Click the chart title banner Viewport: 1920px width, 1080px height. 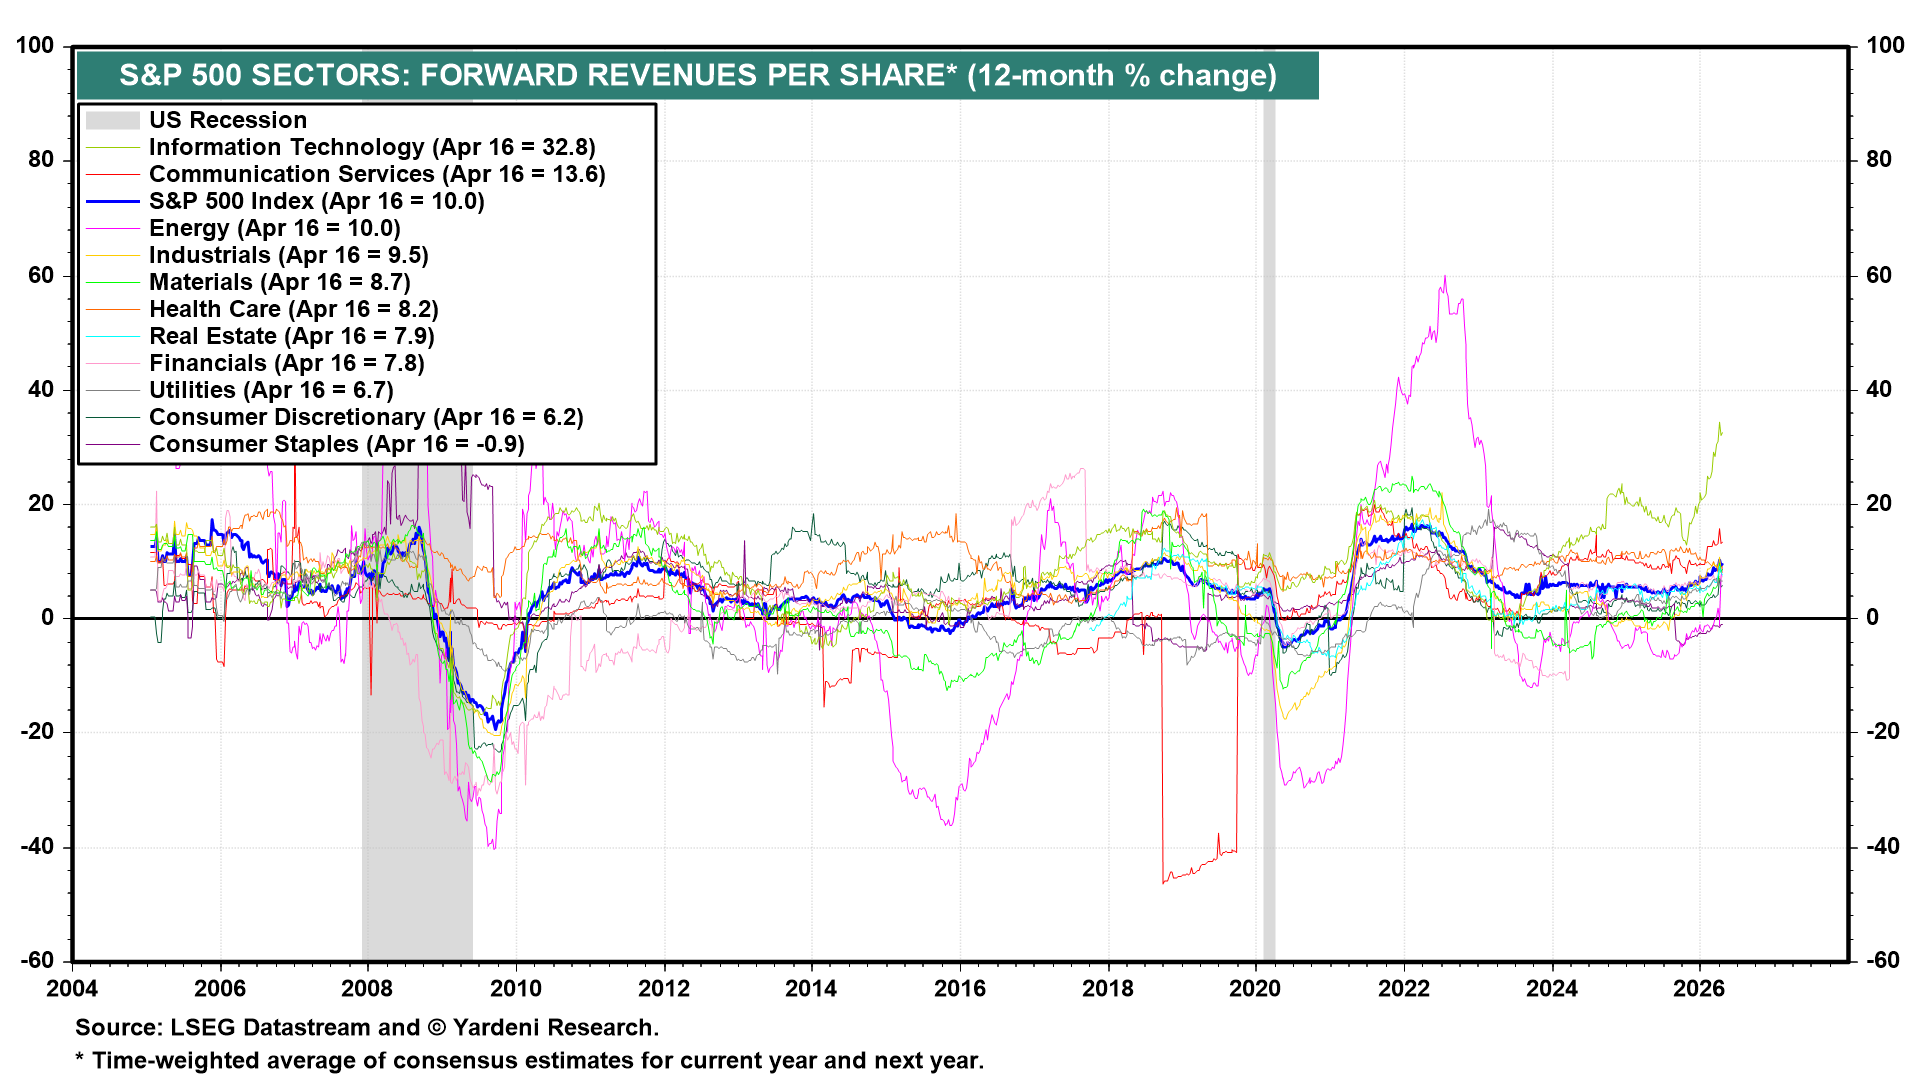point(697,76)
